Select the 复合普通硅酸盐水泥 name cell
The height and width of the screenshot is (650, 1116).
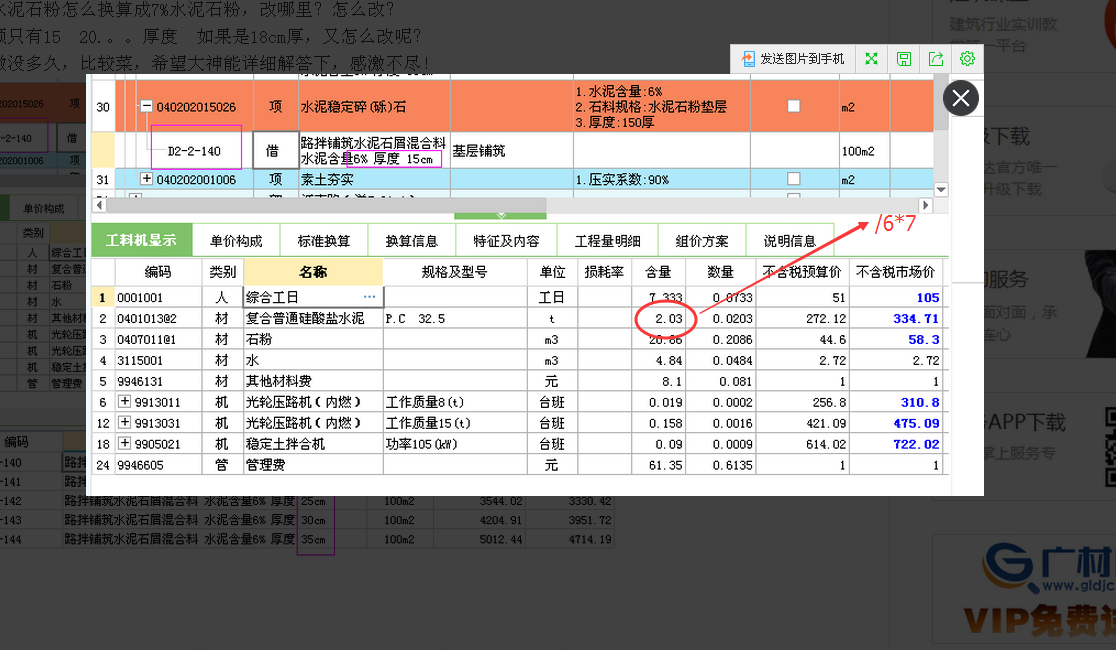(x=313, y=318)
